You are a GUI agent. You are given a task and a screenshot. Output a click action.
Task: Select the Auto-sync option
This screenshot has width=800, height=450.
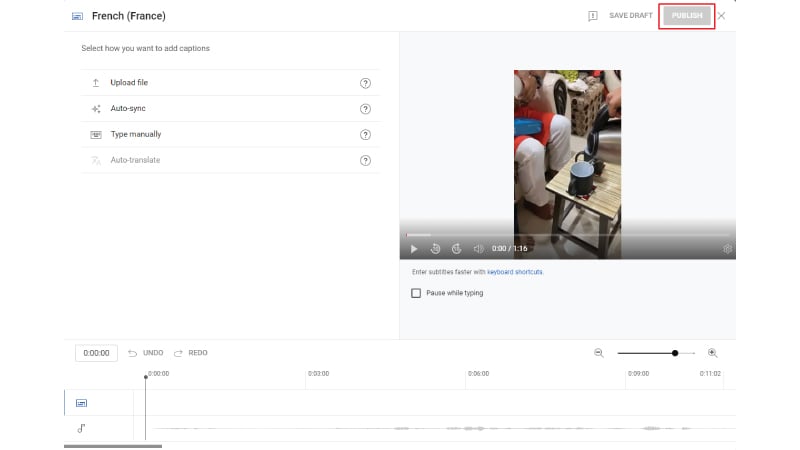(230, 109)
